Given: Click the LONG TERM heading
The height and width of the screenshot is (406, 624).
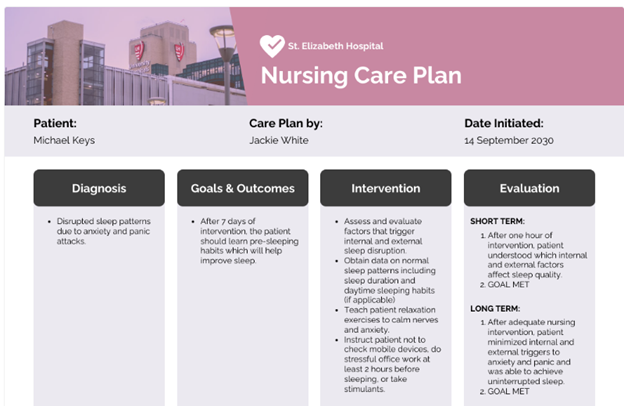Looking at the screenshot, I should (498, 309).
